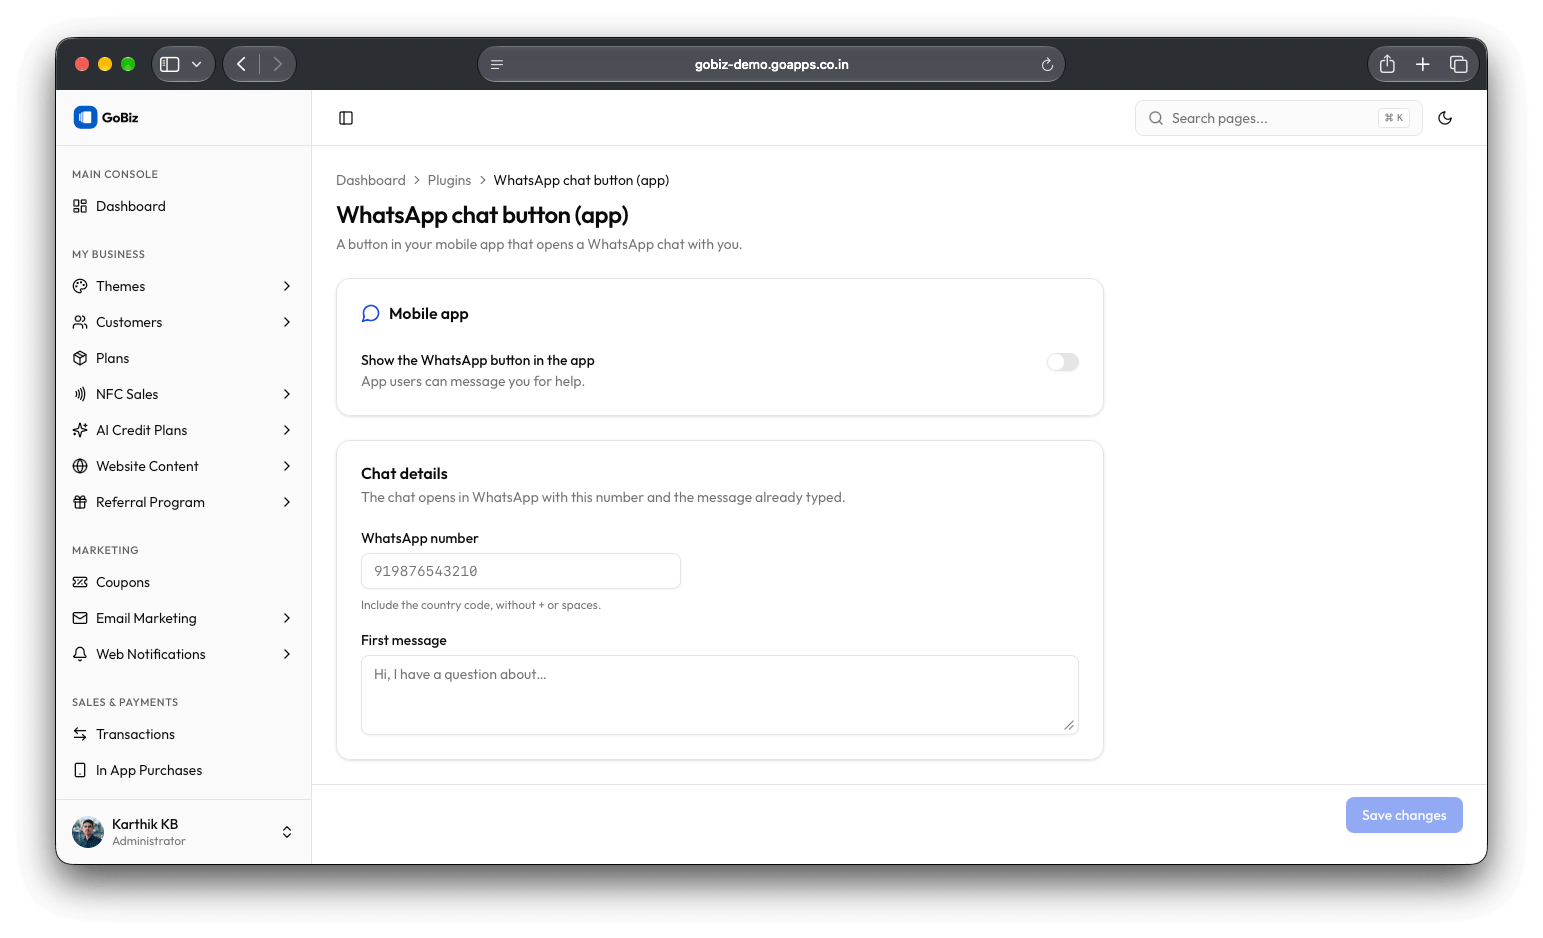Focus the First message textarea
Screen dimensions: 1543x938
[x=720, y=695]
